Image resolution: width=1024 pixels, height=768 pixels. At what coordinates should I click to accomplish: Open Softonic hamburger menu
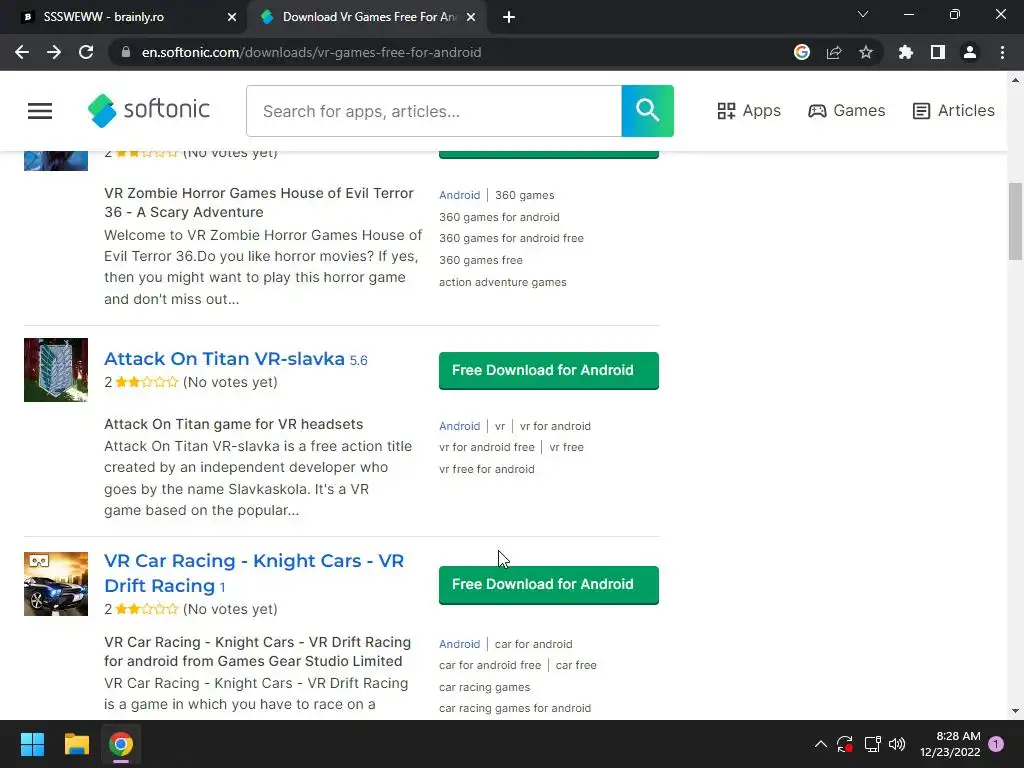(x=40, y=111)
